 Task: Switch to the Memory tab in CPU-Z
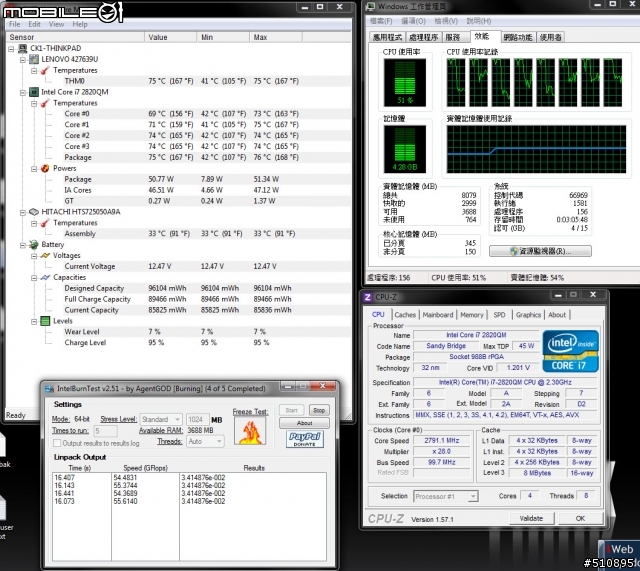click(472, 315)
